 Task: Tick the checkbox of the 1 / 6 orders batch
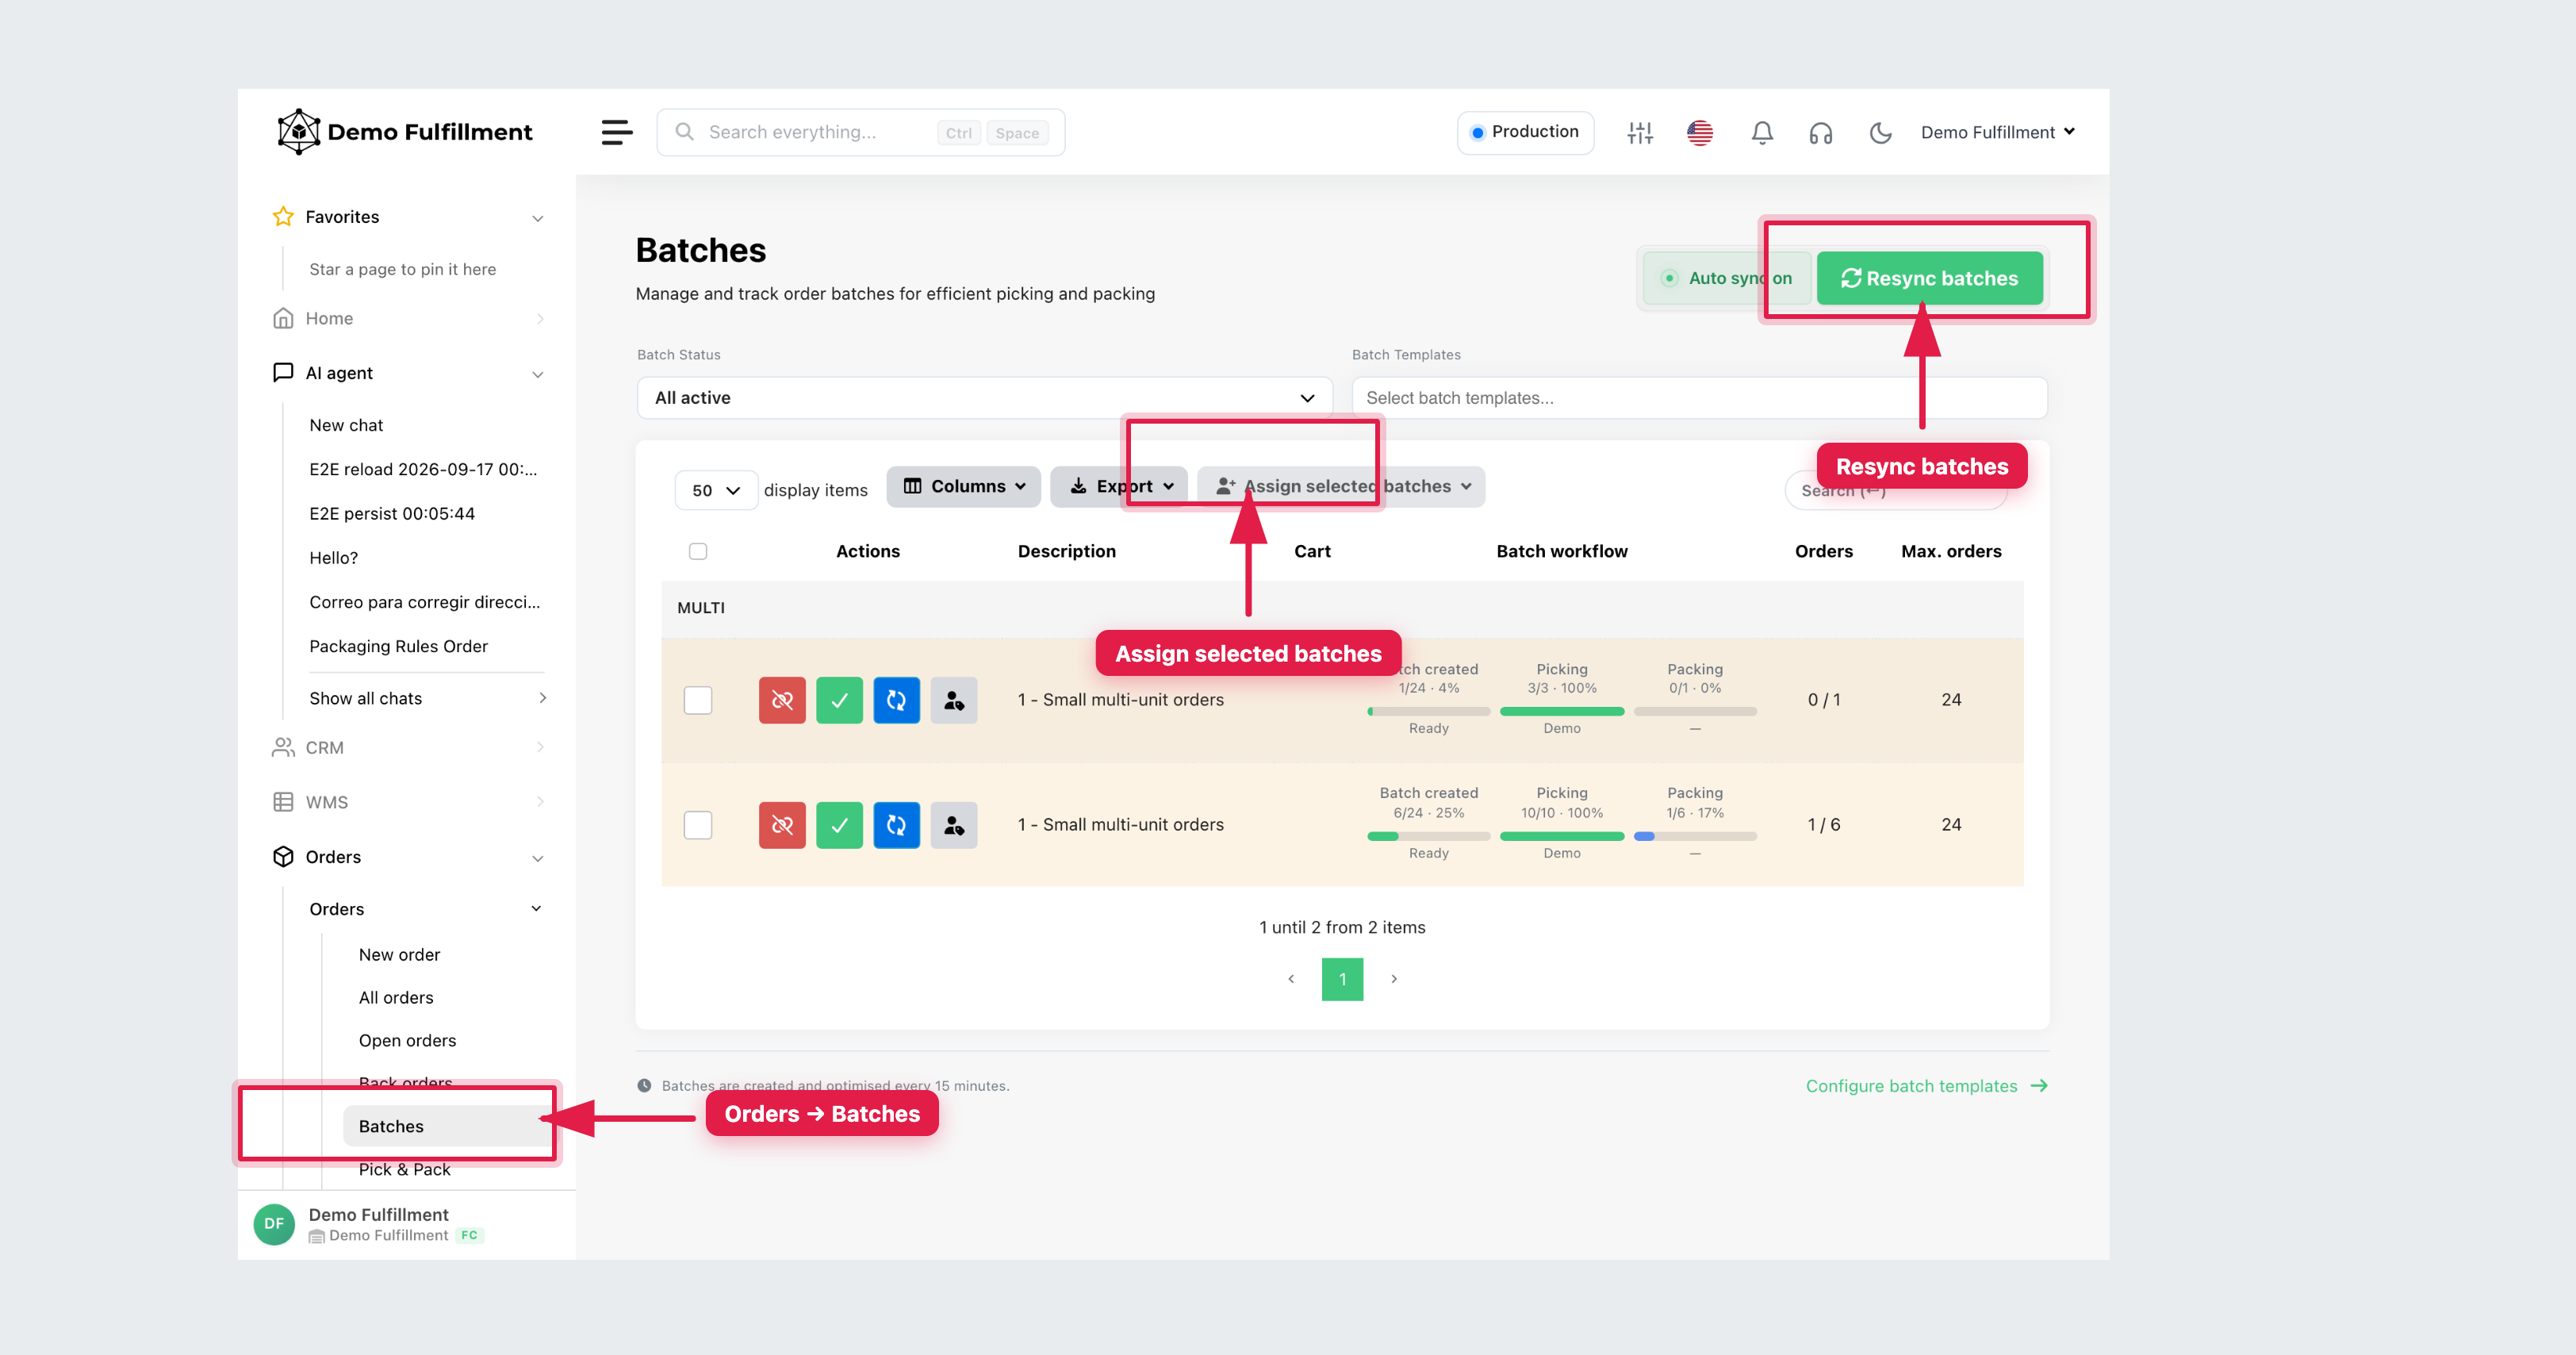(698, 825)
